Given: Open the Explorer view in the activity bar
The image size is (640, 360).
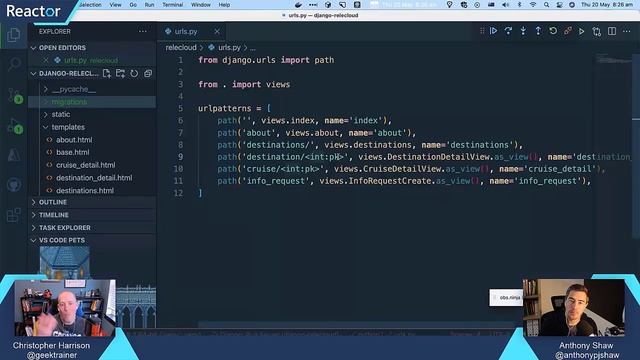Looking at the screenshot, I should click(x=13, y=35).
